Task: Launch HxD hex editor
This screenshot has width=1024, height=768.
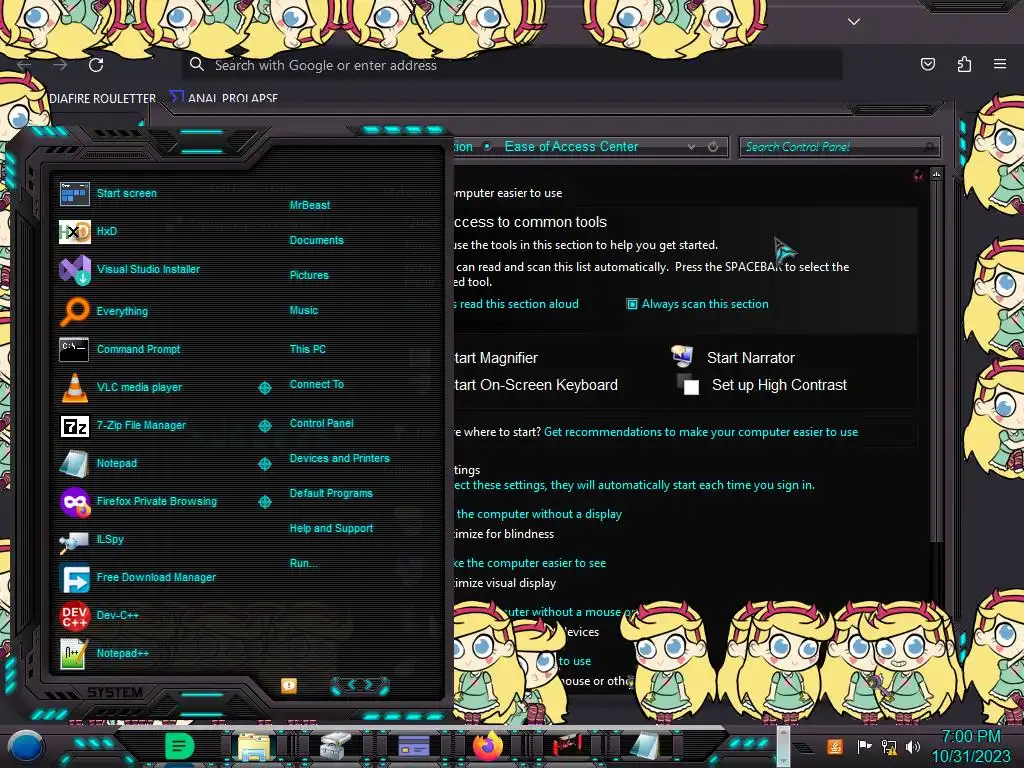Action: tap(88, 231)
